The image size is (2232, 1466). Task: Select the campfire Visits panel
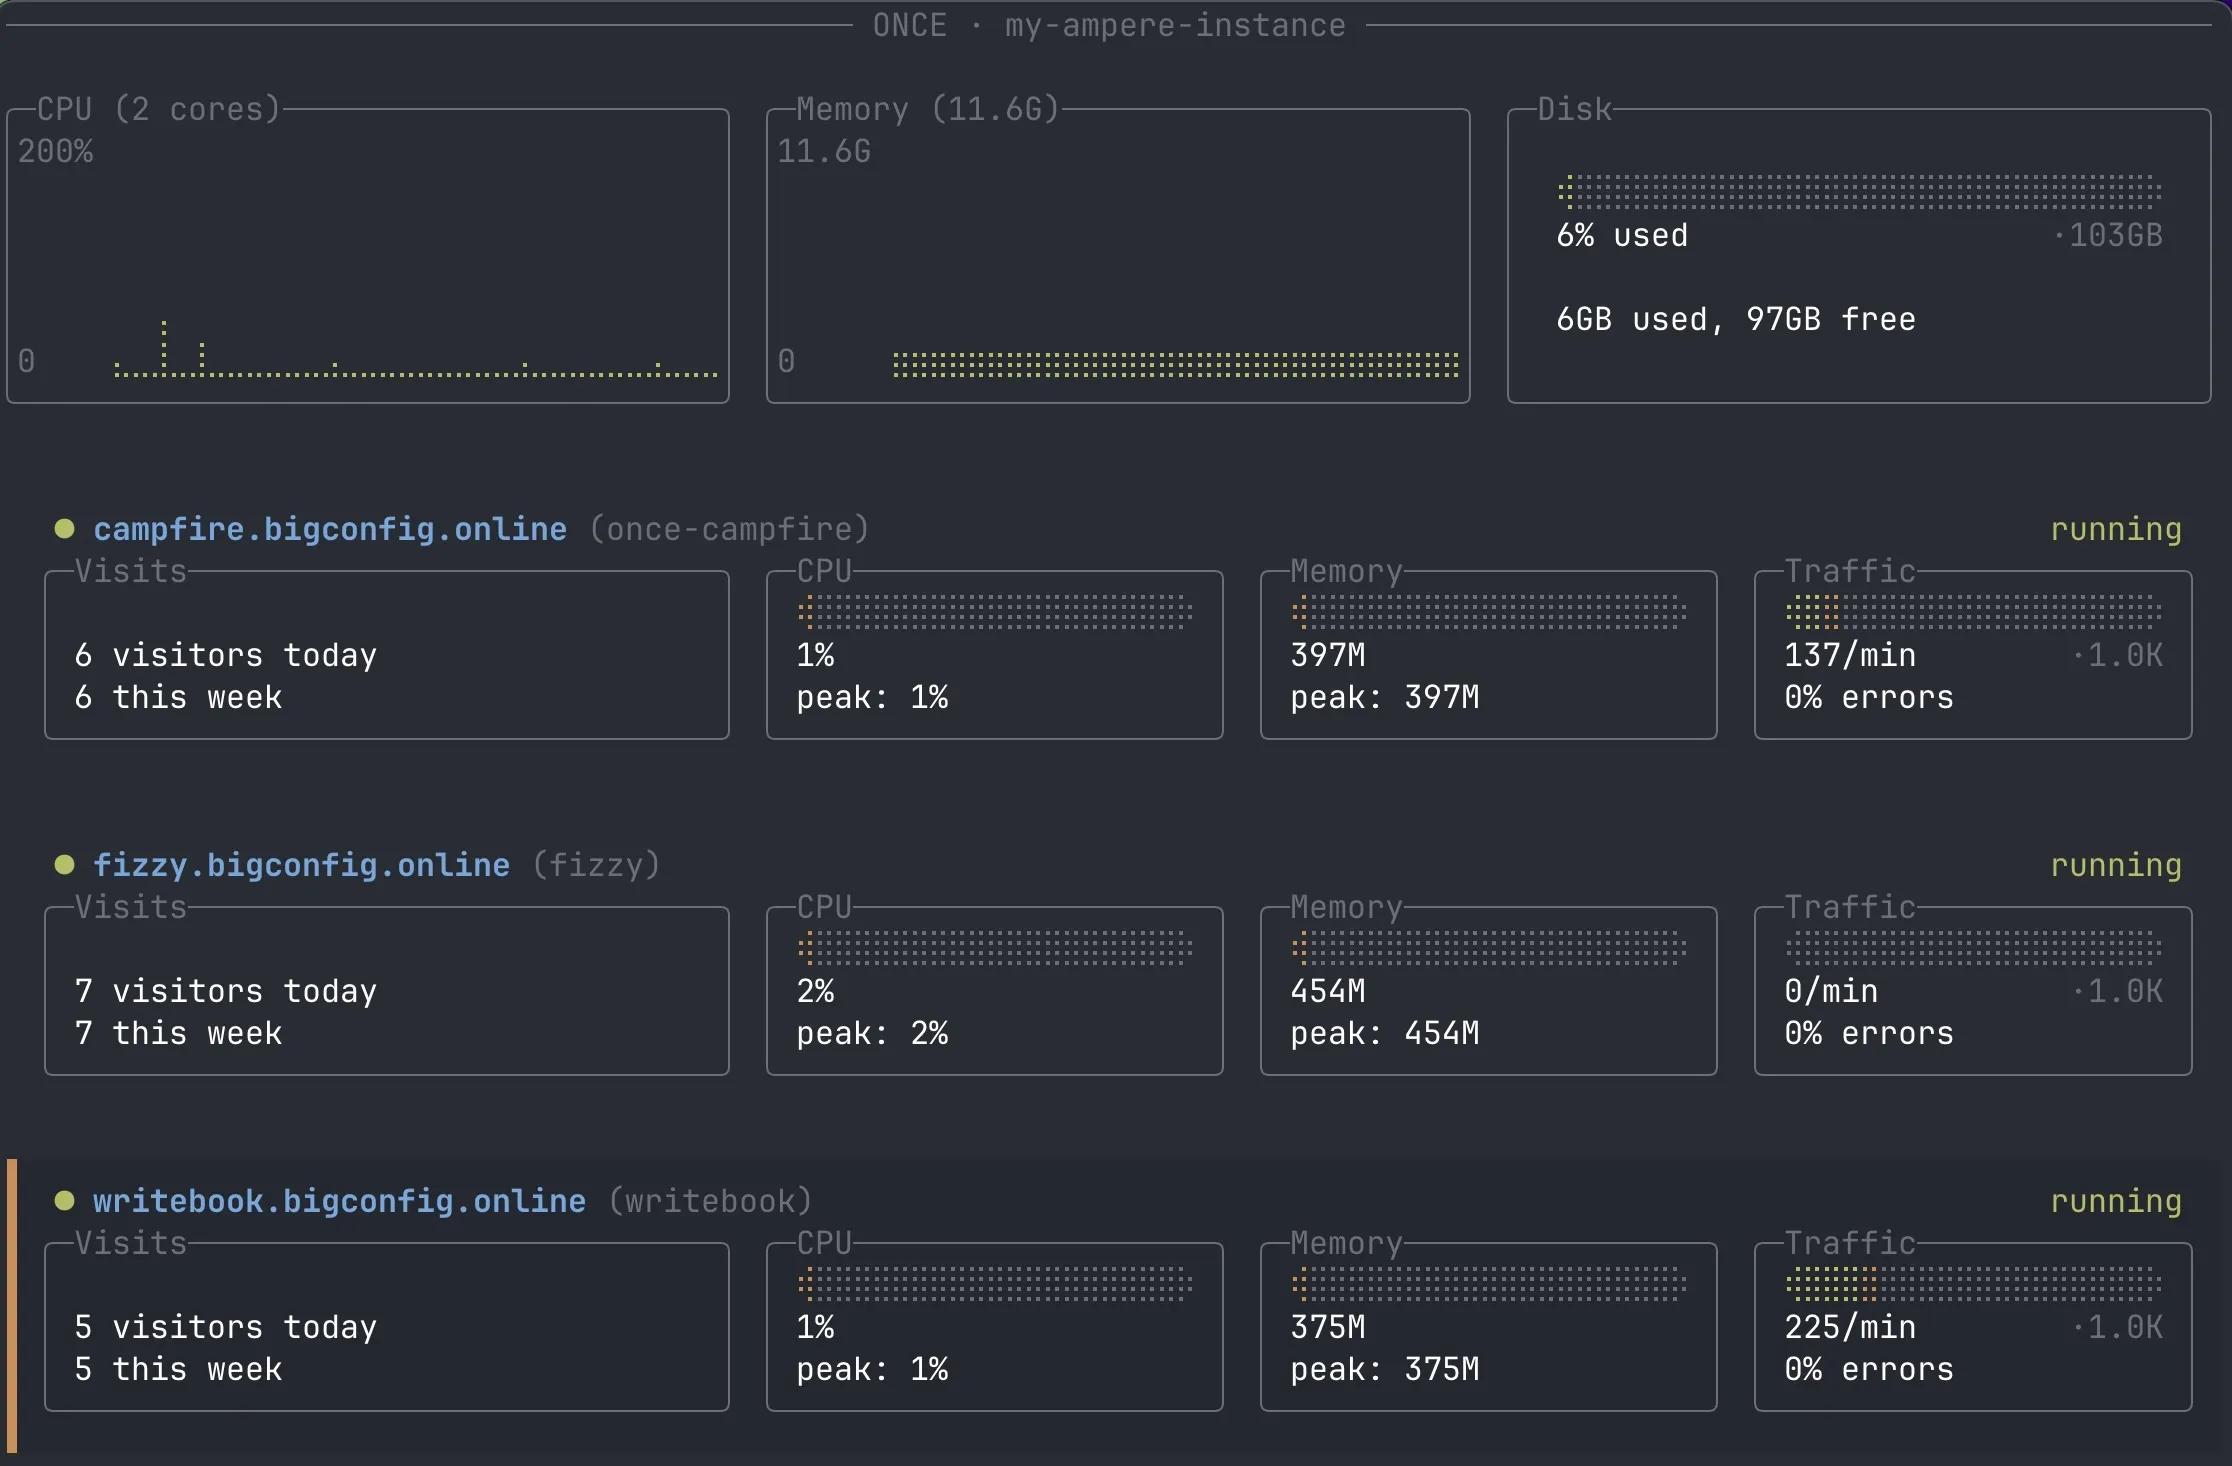click(387, 656)
